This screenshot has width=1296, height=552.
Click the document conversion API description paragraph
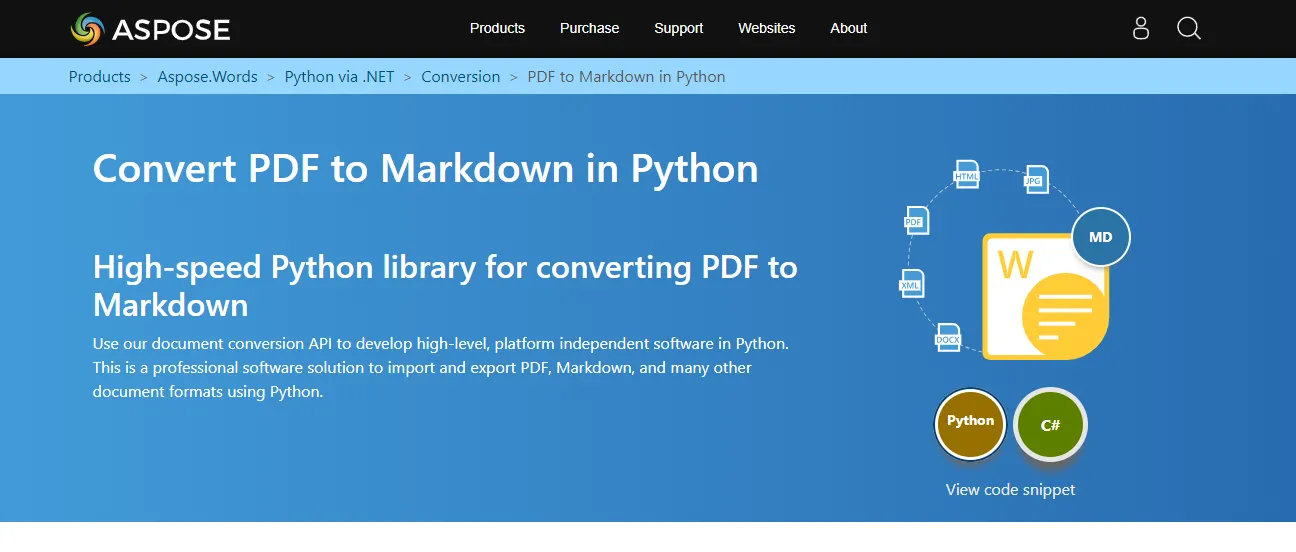coord(441,367)
